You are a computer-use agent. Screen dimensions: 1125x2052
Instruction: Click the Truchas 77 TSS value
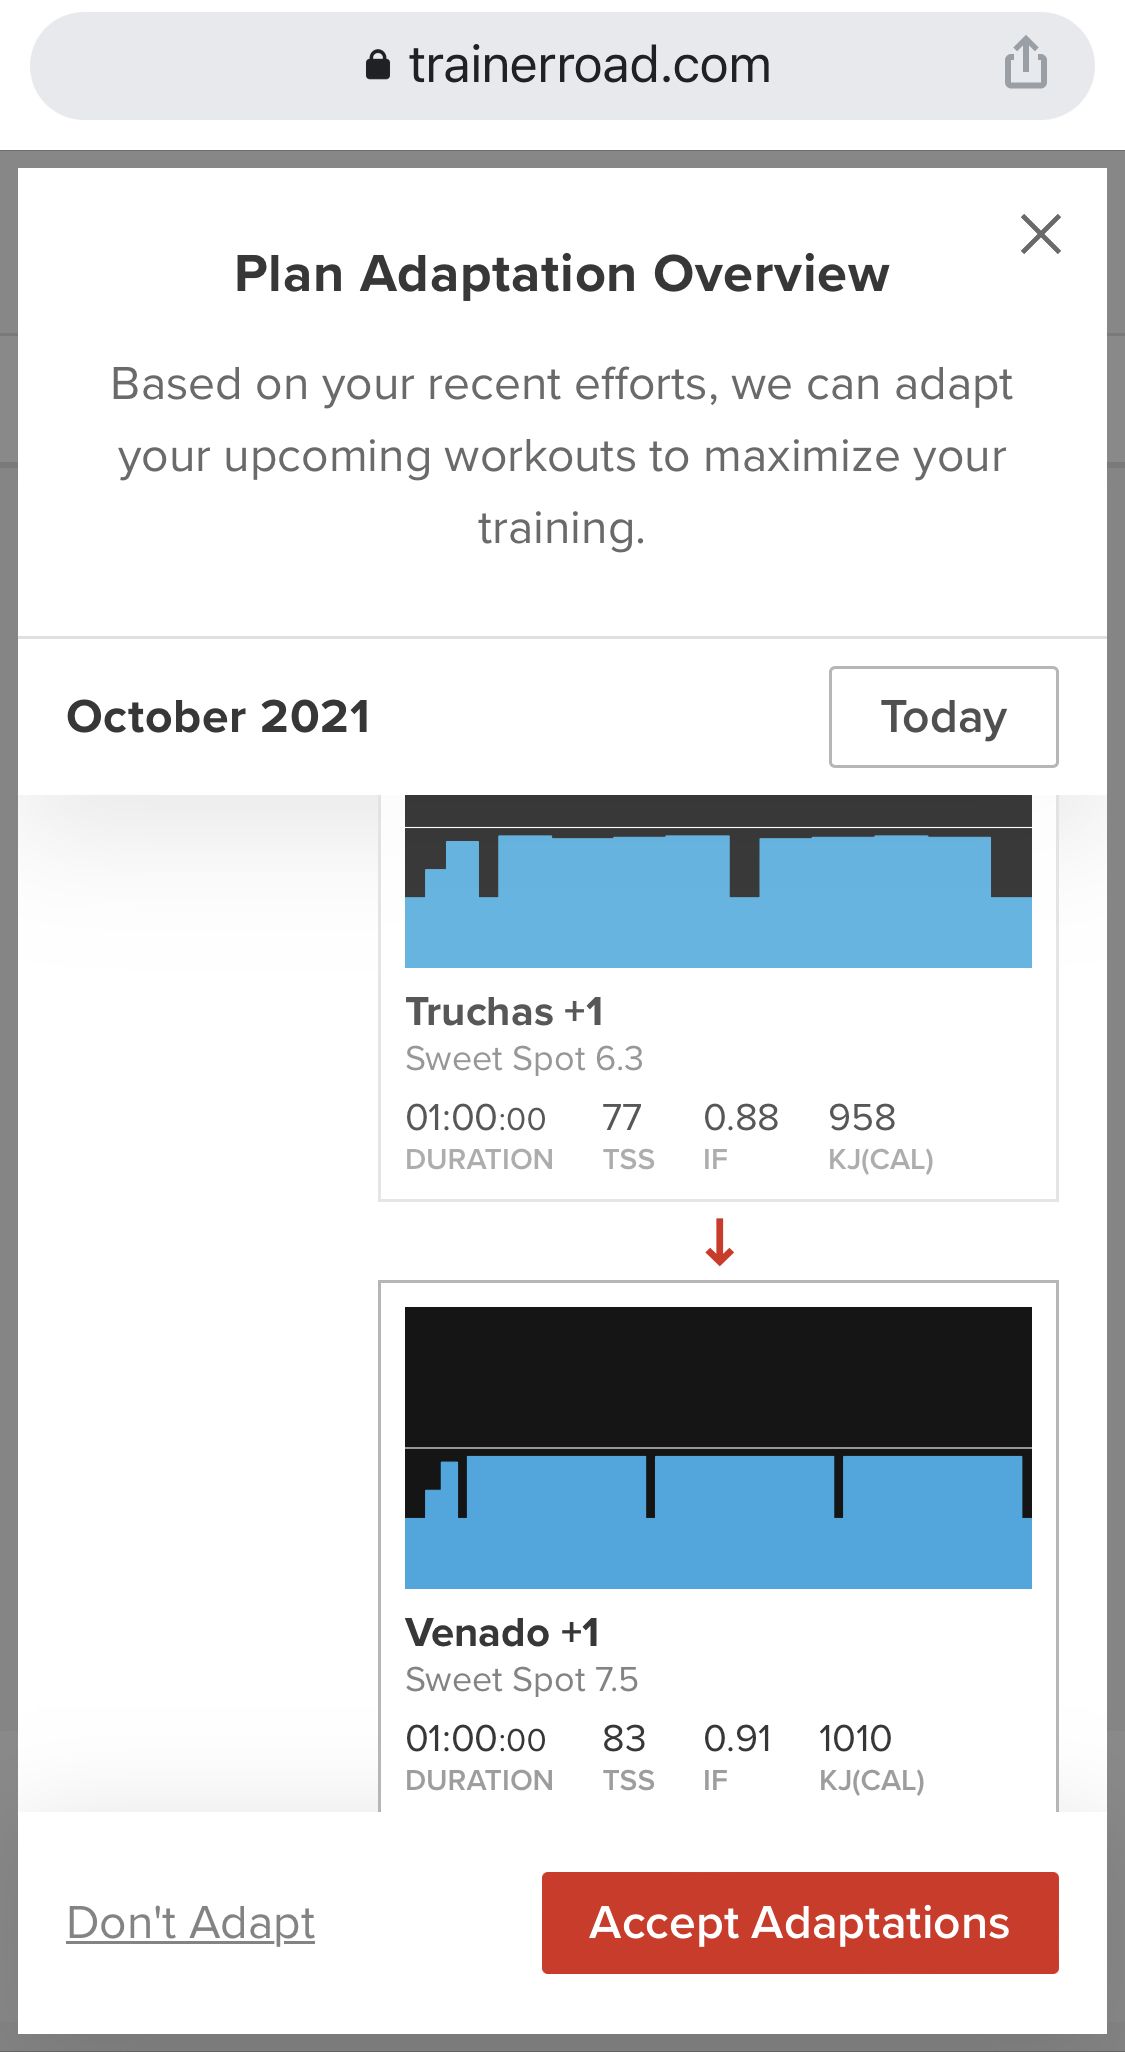pyautogui.click(x=622, y=1117)
